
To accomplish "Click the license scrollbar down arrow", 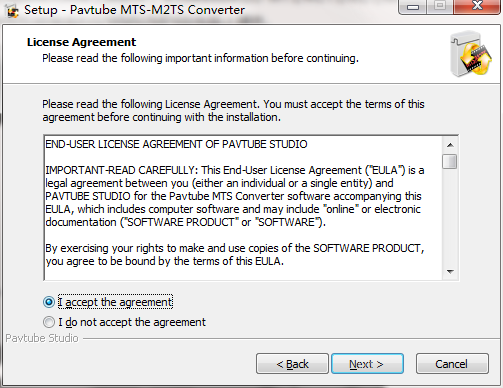I will [x=450, y=271].
